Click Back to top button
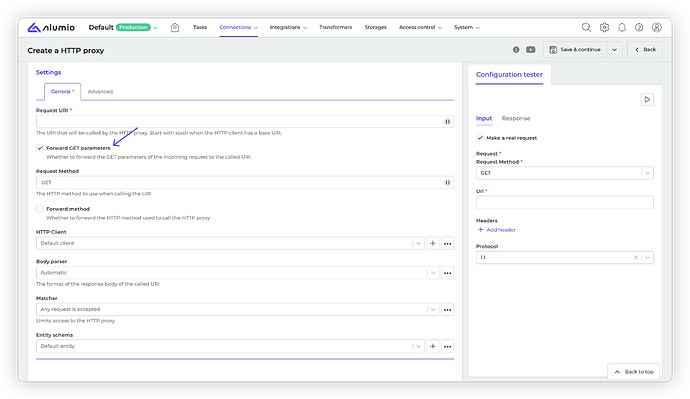Viewport: 690px width, 399px height. click(x=634, y=372)
